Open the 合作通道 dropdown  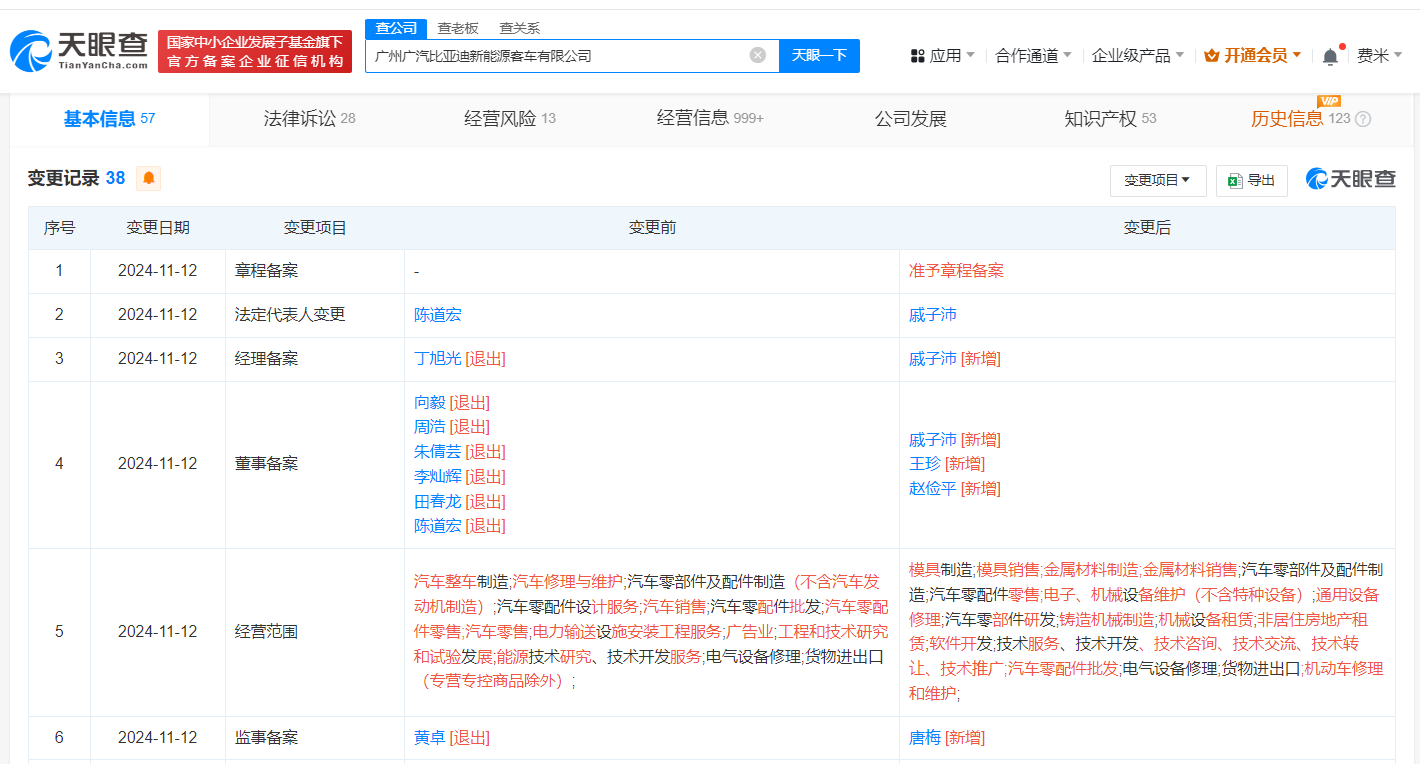(x=1033, y=56)
